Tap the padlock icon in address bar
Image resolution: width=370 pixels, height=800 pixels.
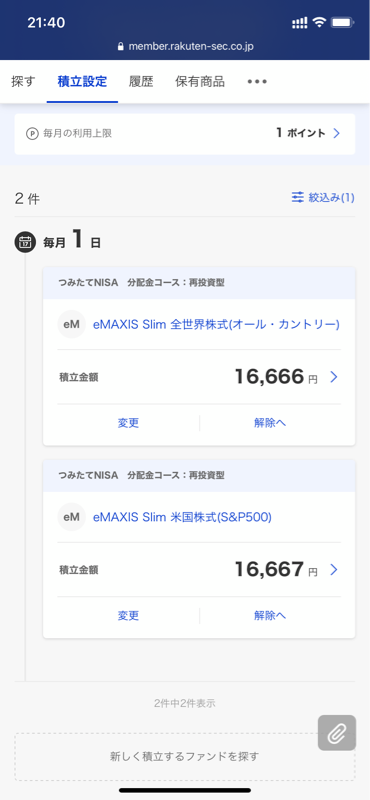coord(121,46)
